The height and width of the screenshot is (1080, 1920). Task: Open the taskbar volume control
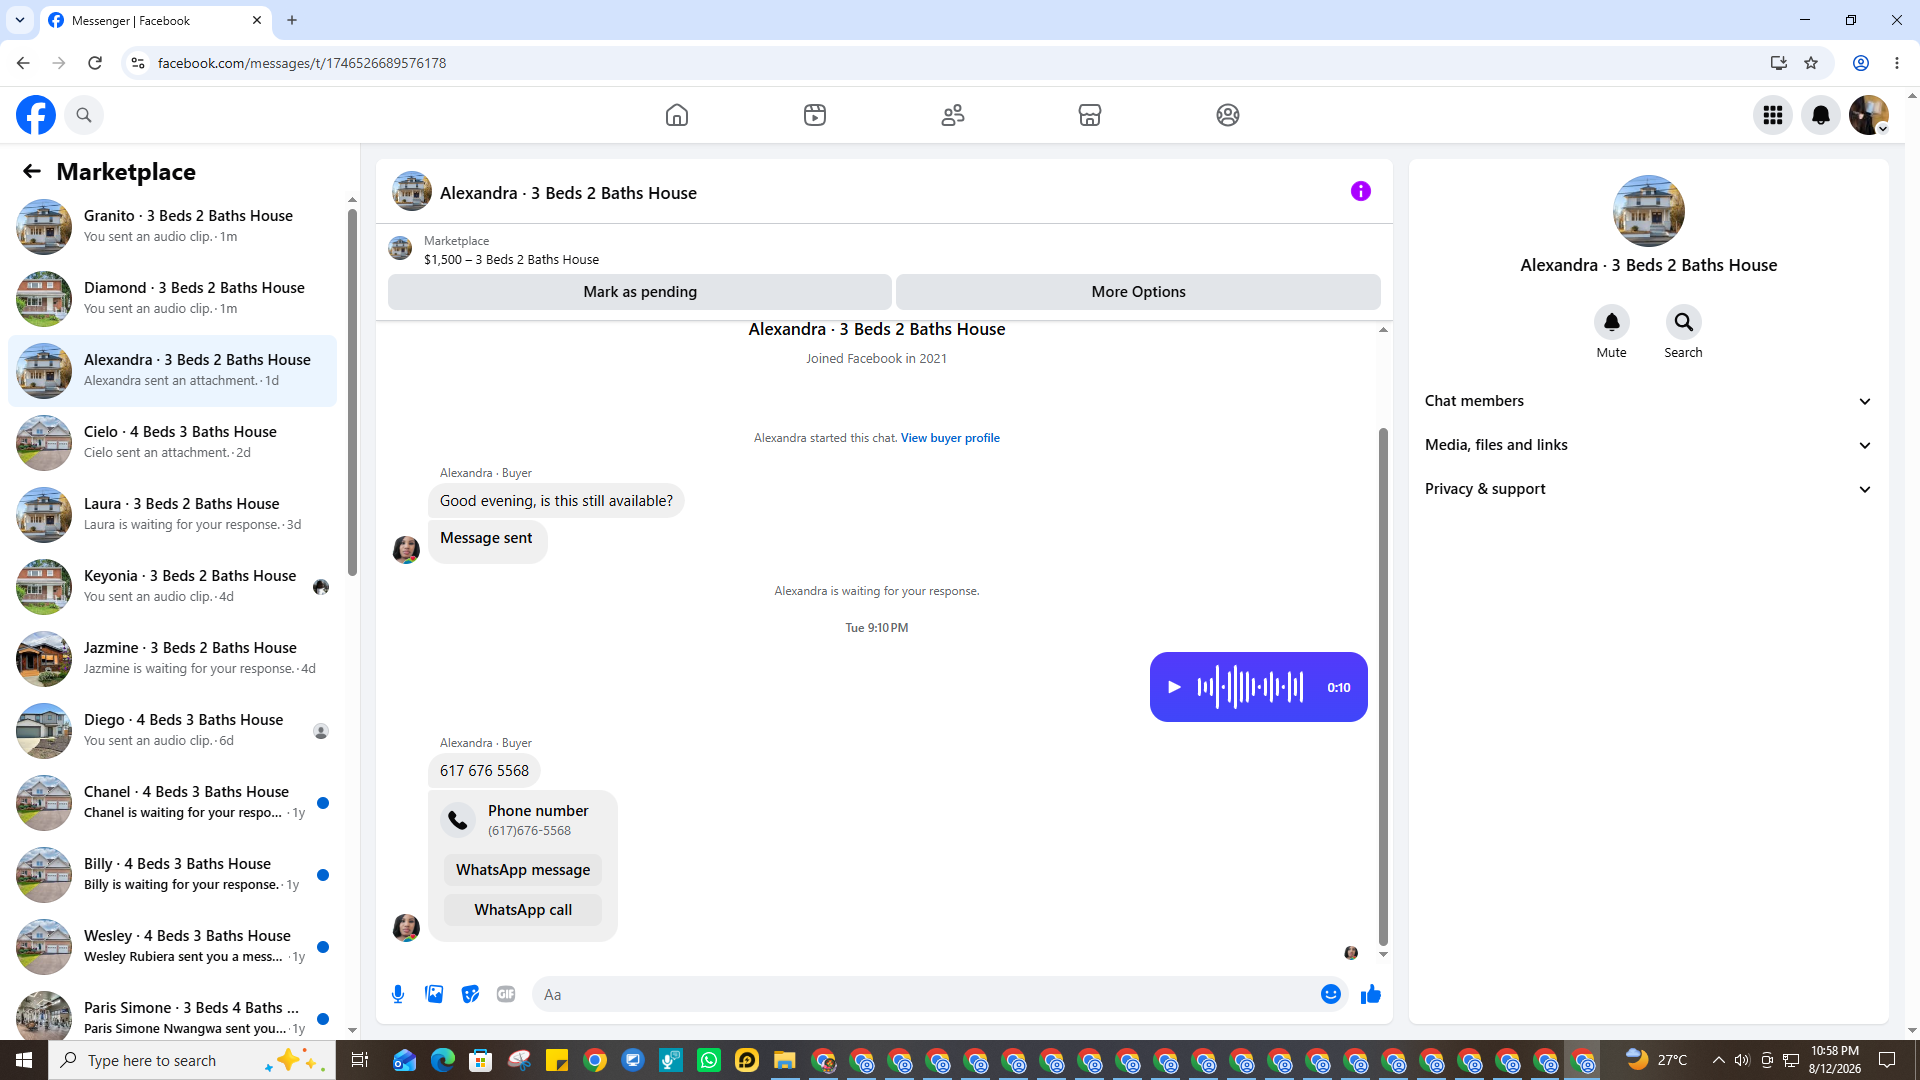(1742, 1060)
